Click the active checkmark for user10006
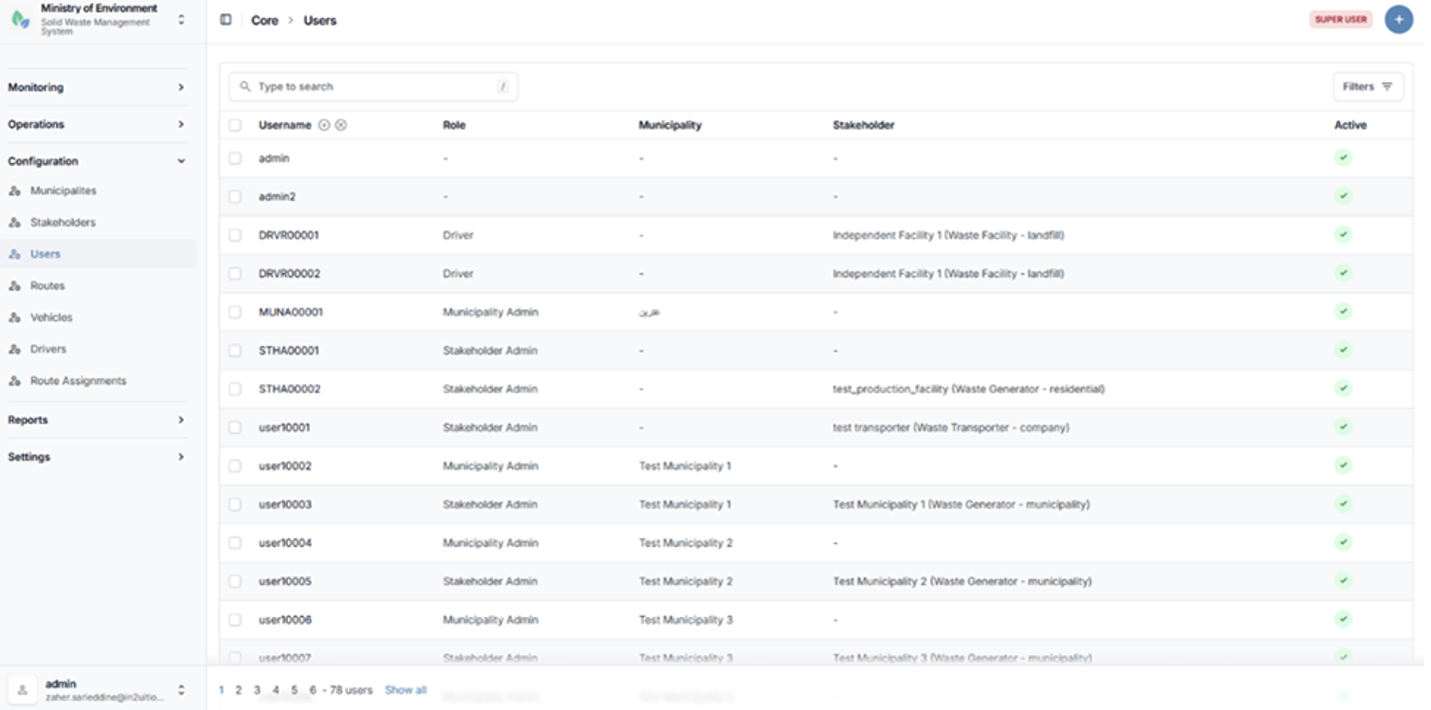The image size is (1431, 710). pyautogui.click(x=1343, y=618)
